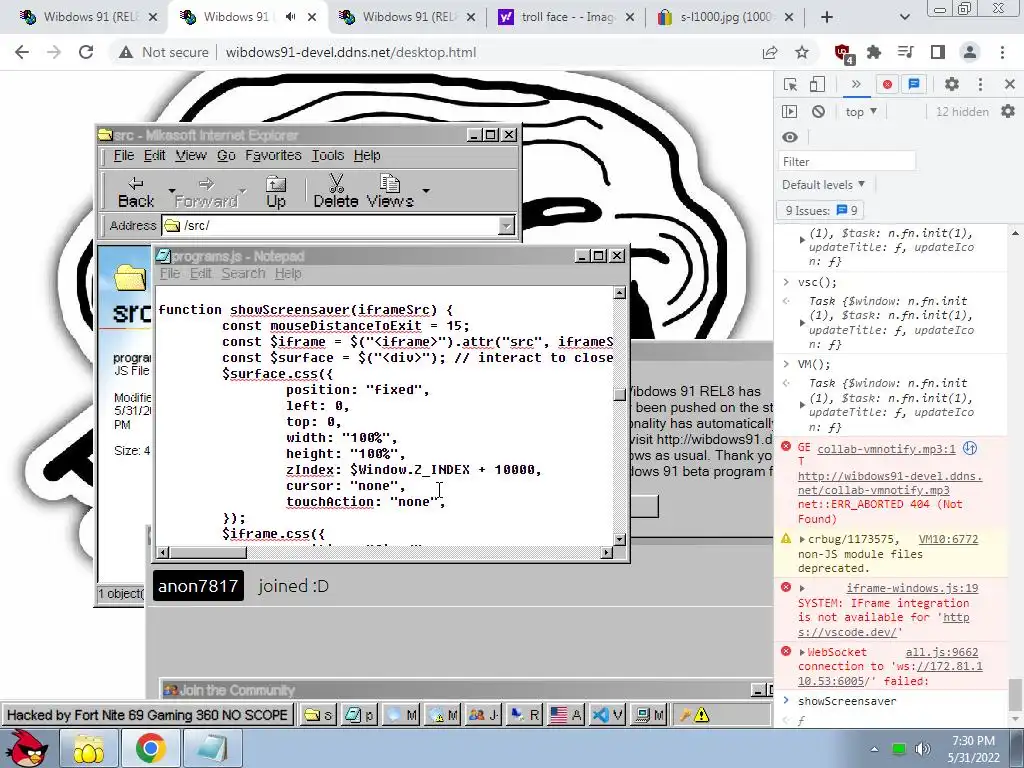Click Delete scissors button in explorer
The width and height of the screenshot is (1024, 768).
tap(336, 192)
